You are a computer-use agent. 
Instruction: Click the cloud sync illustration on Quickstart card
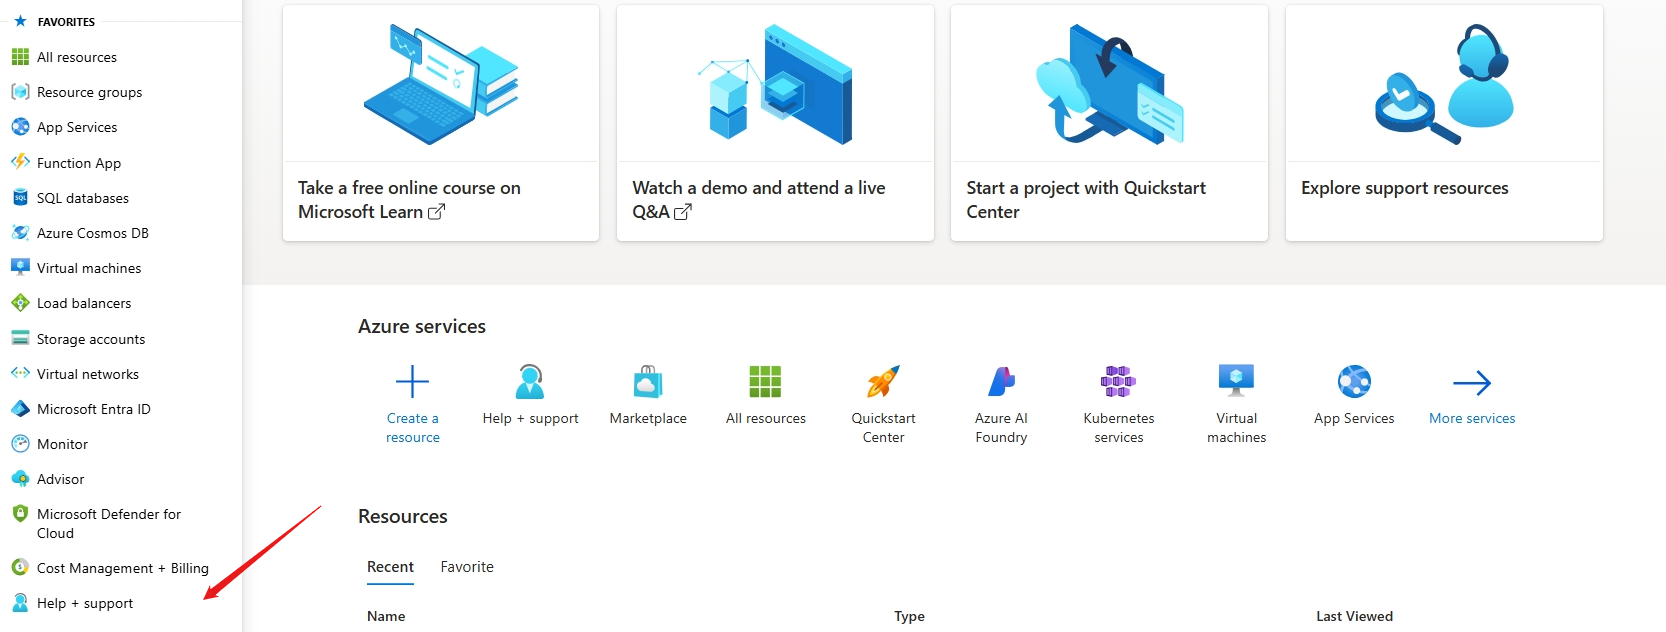coord(1109,84)
